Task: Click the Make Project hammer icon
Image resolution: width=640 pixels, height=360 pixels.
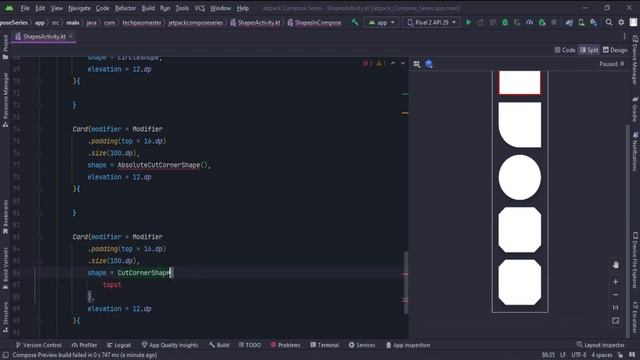Action: [355, 22]
